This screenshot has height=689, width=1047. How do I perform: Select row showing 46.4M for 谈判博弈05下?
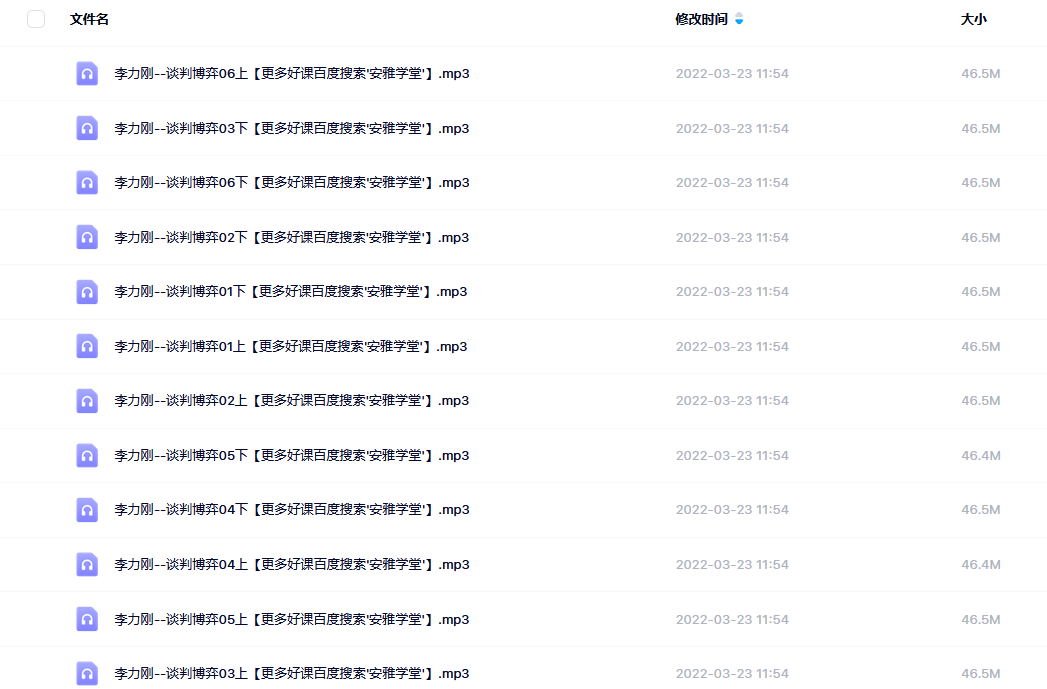(x=524, y=455)
